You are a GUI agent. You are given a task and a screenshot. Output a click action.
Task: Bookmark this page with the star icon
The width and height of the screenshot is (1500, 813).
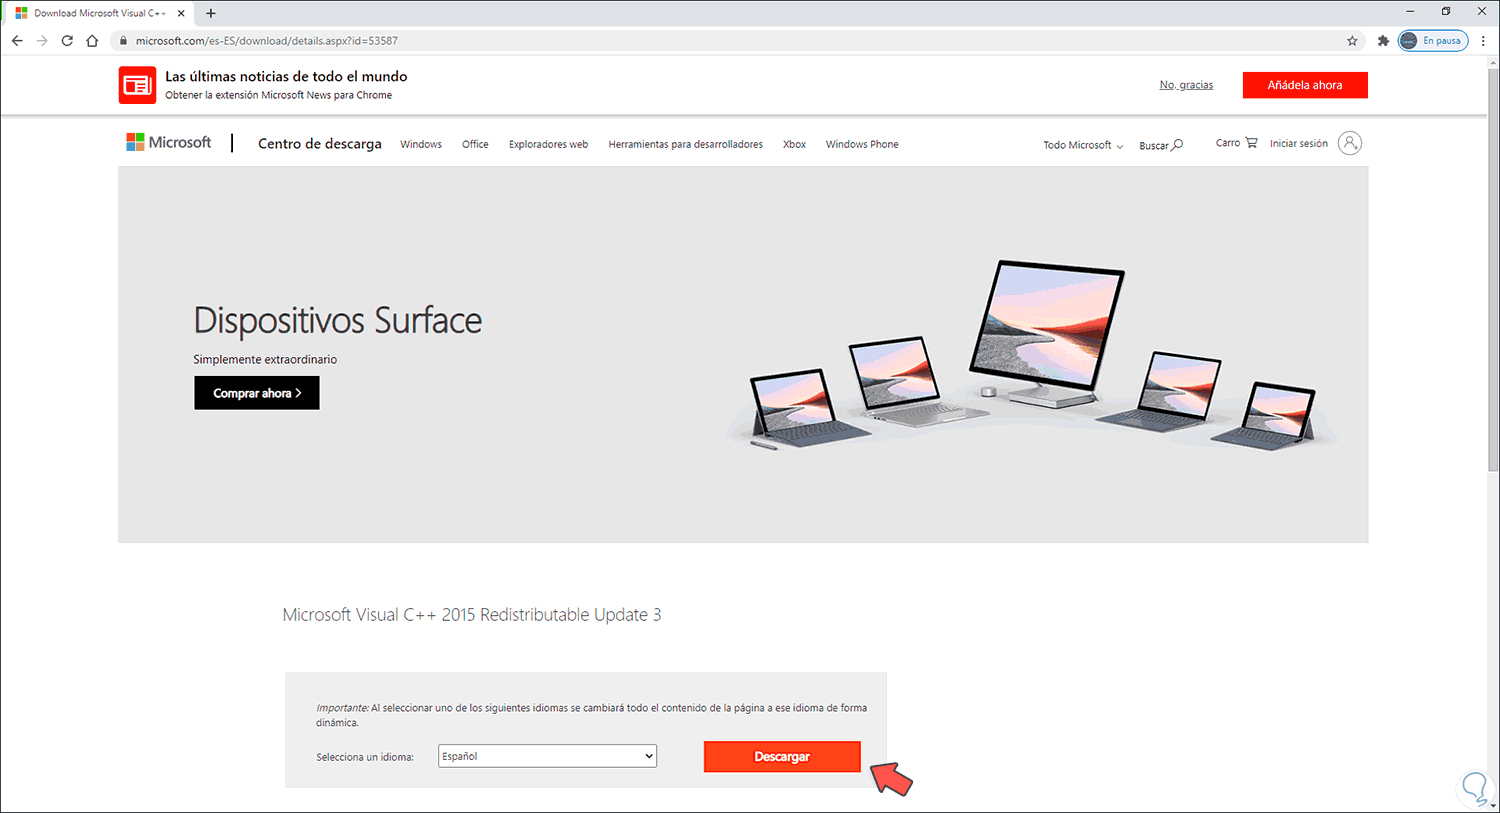point(1352,41)
